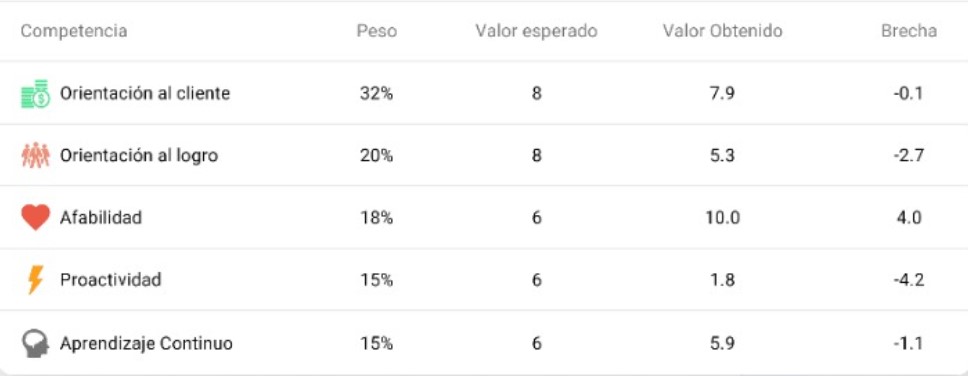968x376 pixels.
Task: Click the green money icon for Orientación al cliente
Action: (35, 94)
